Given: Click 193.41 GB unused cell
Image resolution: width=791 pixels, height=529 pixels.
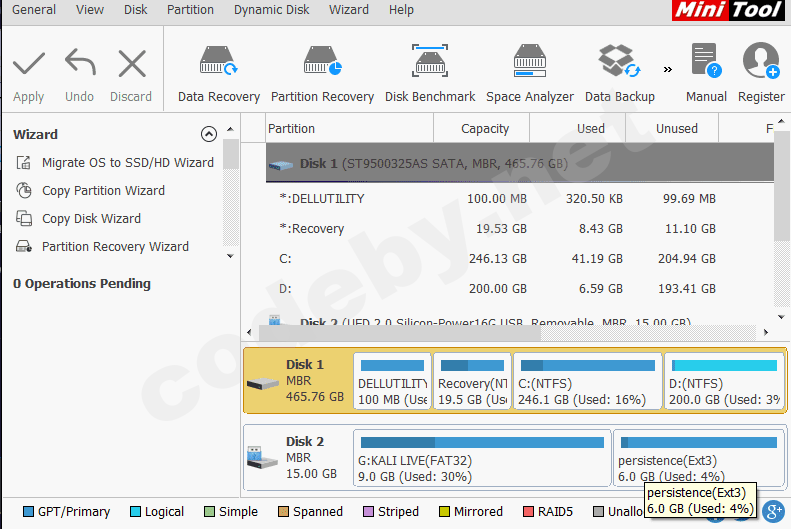Looking at the screenshot, I should coord(687,288).
